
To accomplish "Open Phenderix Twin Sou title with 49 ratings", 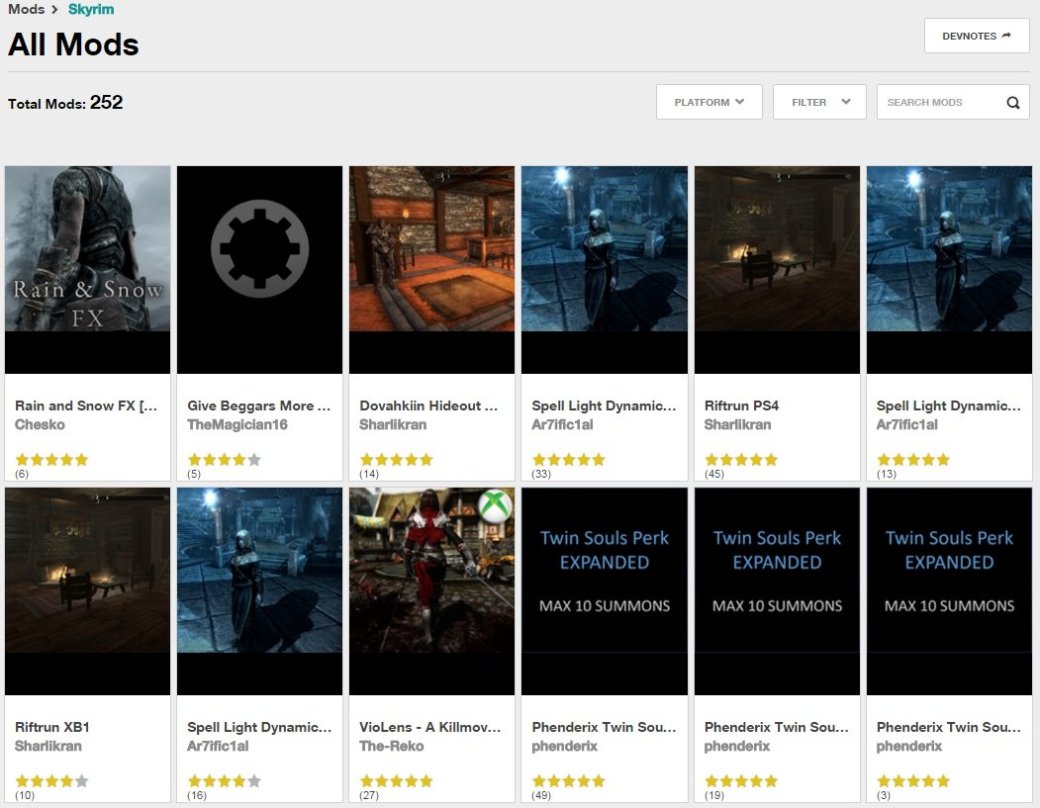I will point(604,727).
